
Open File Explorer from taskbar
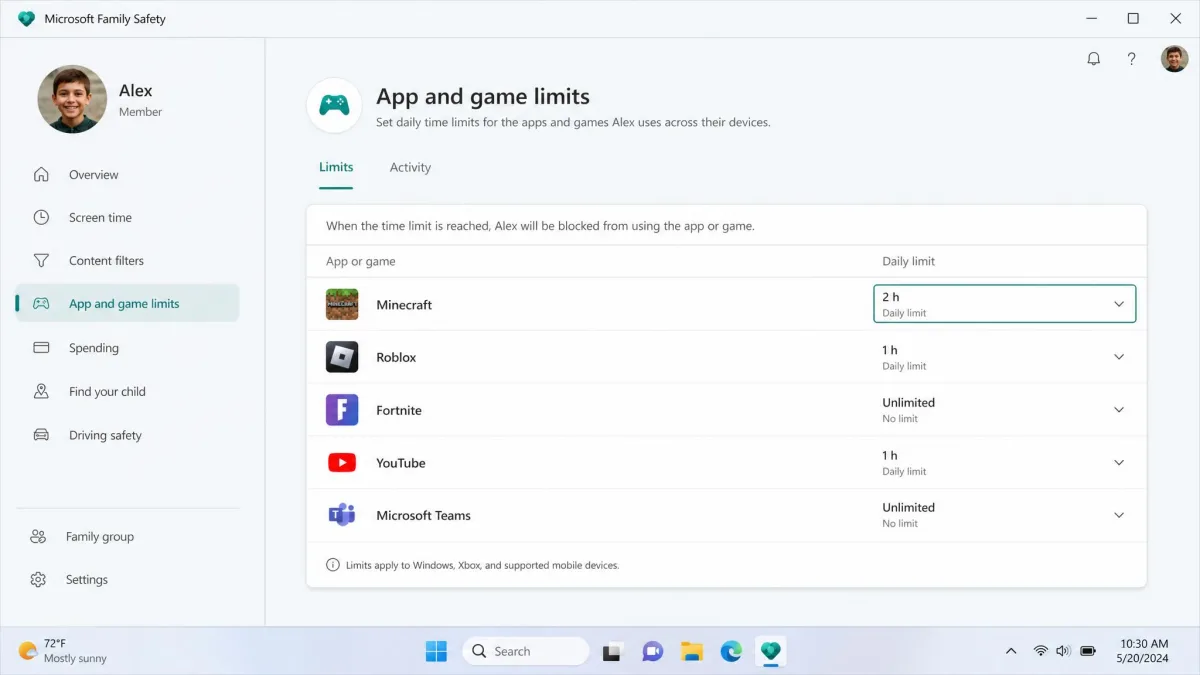[x=692, y=652]
